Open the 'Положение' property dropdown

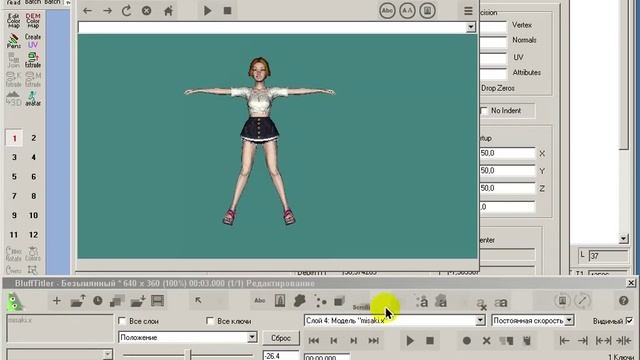[252, 337]
